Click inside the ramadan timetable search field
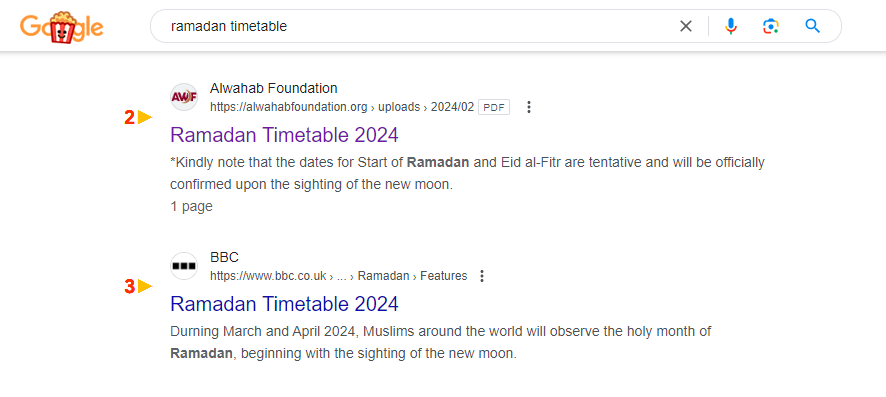This screenshot has height=397, width=886. [x=418, y=26]
